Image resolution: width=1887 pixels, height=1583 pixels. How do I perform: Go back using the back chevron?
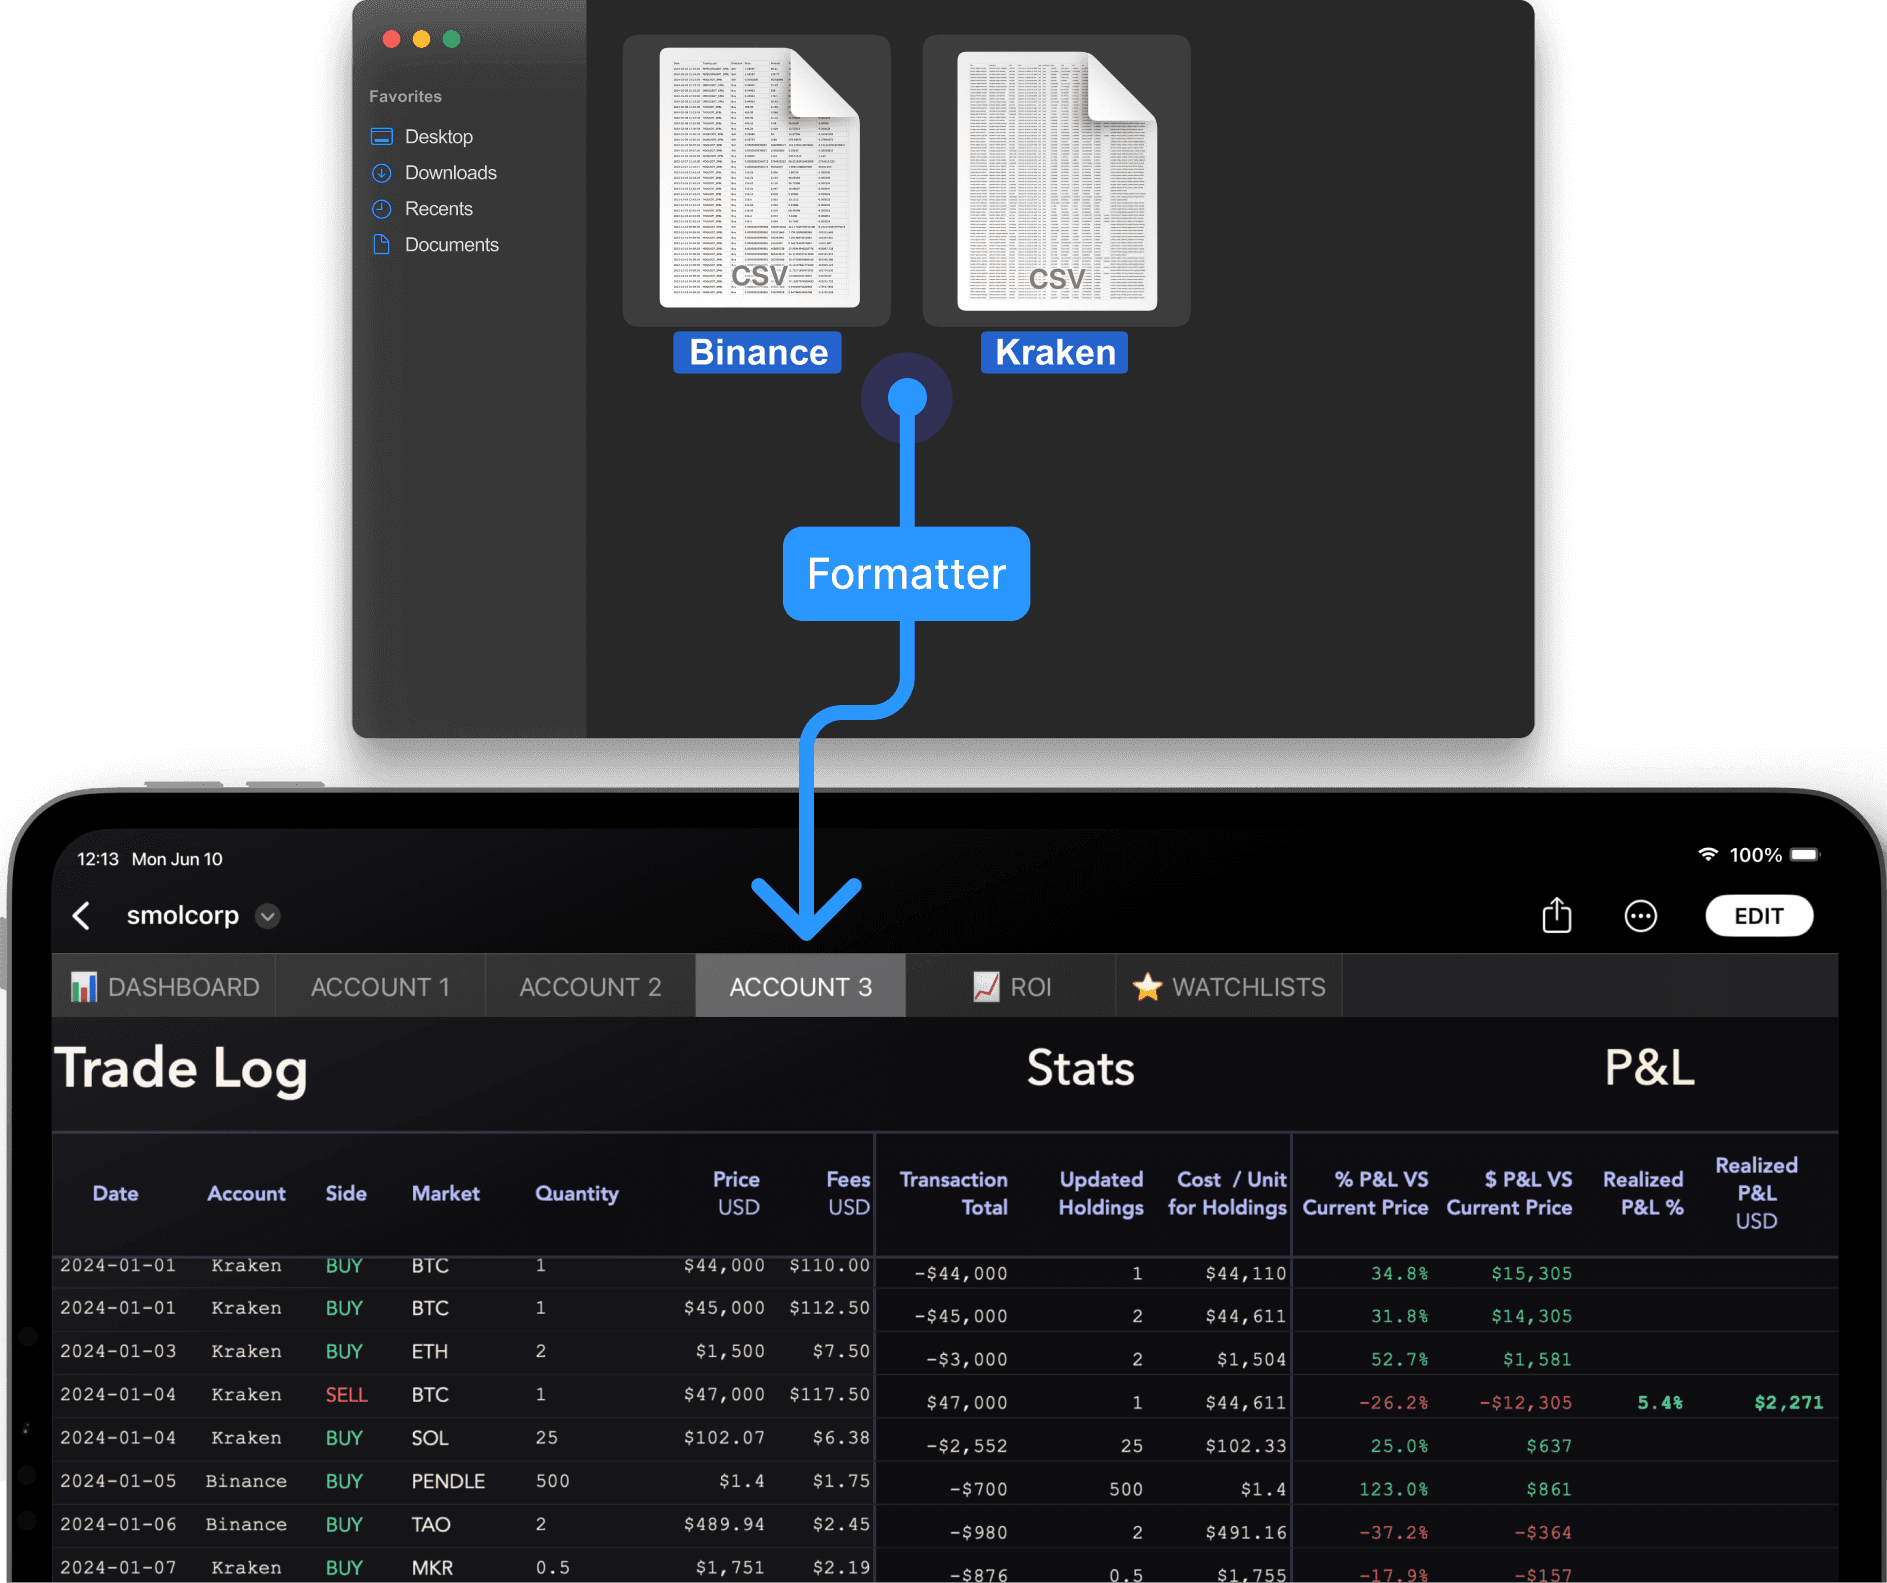click(82, 915)
